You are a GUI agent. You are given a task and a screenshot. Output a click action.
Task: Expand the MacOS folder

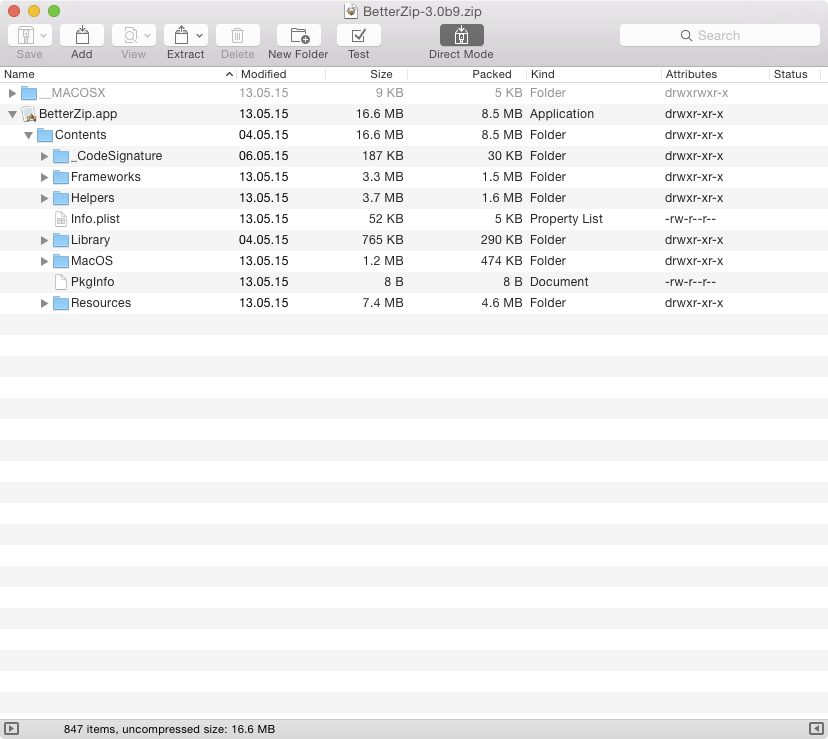[x=44, y=261]
